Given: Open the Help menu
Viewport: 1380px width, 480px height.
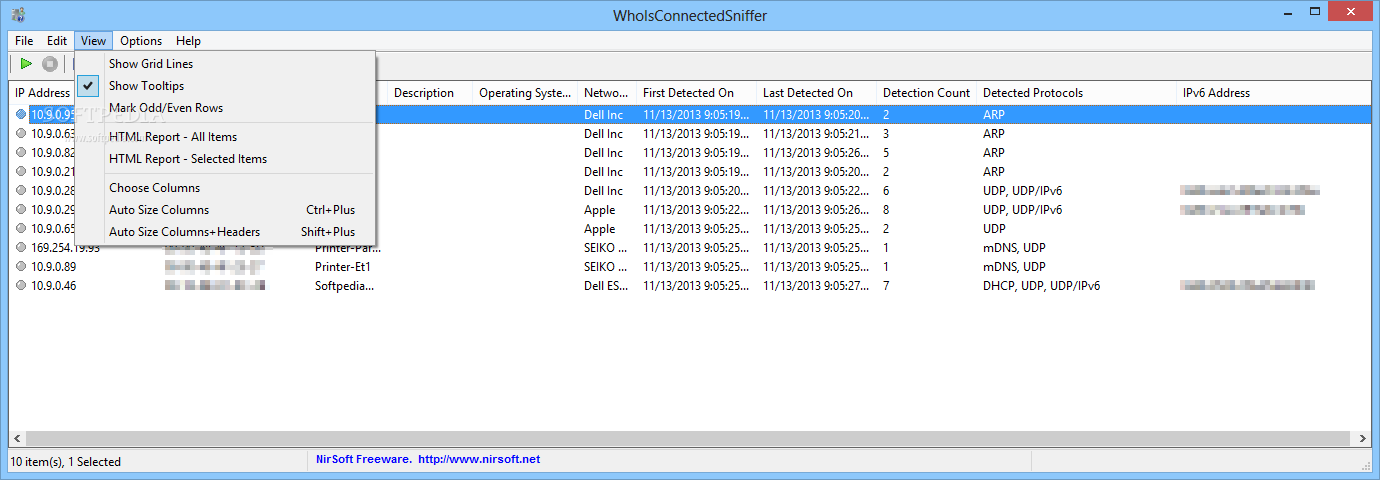Looking at the screenshot, I should point(188,41).
